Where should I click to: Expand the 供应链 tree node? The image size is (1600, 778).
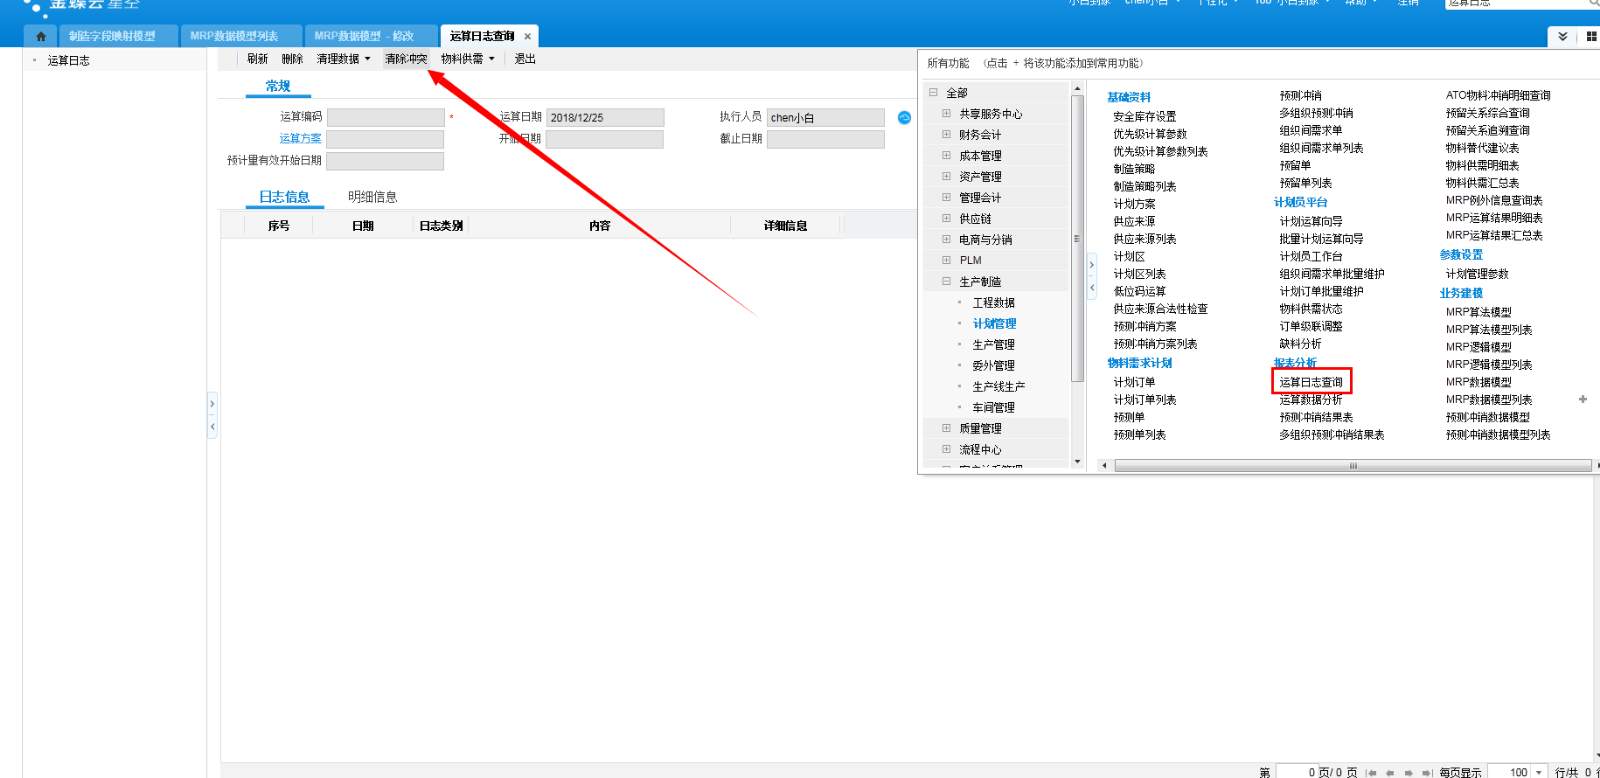point(946,218)
